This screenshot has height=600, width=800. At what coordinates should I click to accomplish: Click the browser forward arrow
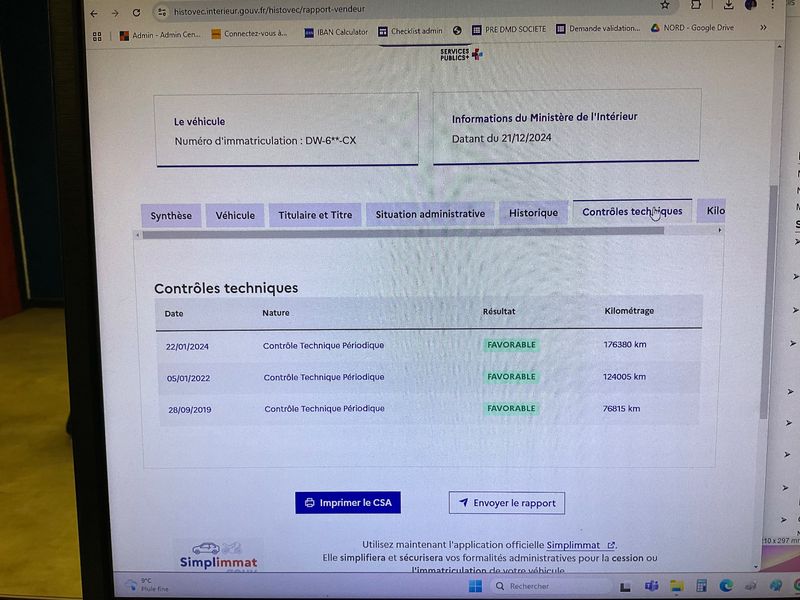click(115, 13)
